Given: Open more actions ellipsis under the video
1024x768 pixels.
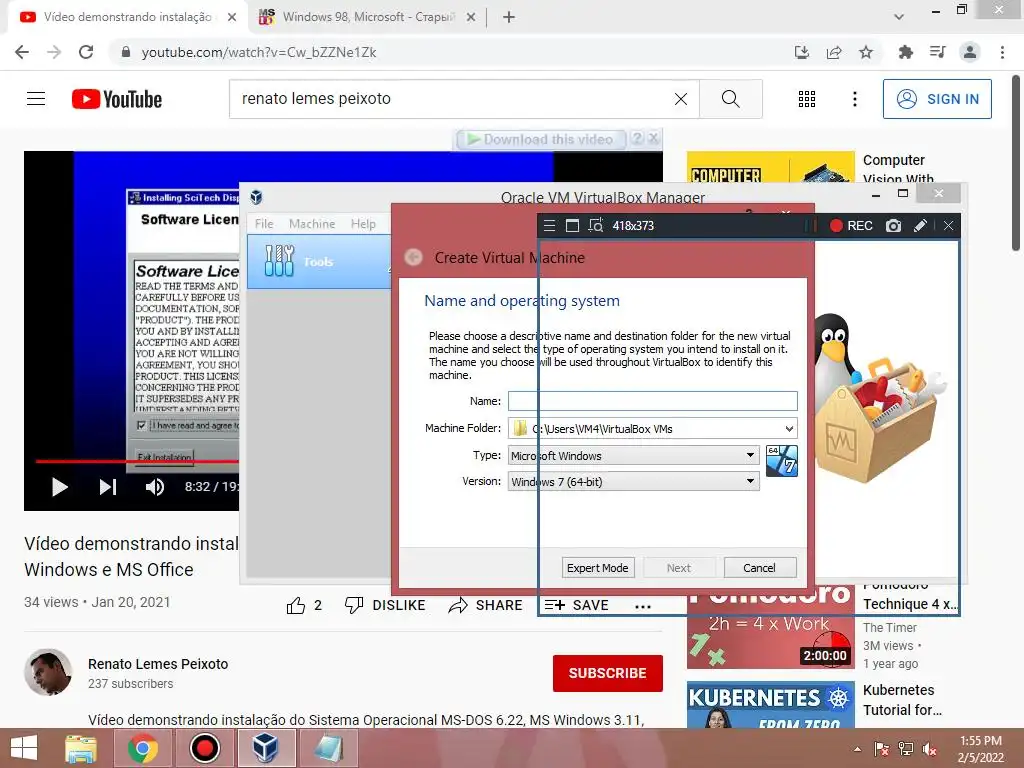Looking at the screenshot, I should pyautogui.click(x=643, y=606).
